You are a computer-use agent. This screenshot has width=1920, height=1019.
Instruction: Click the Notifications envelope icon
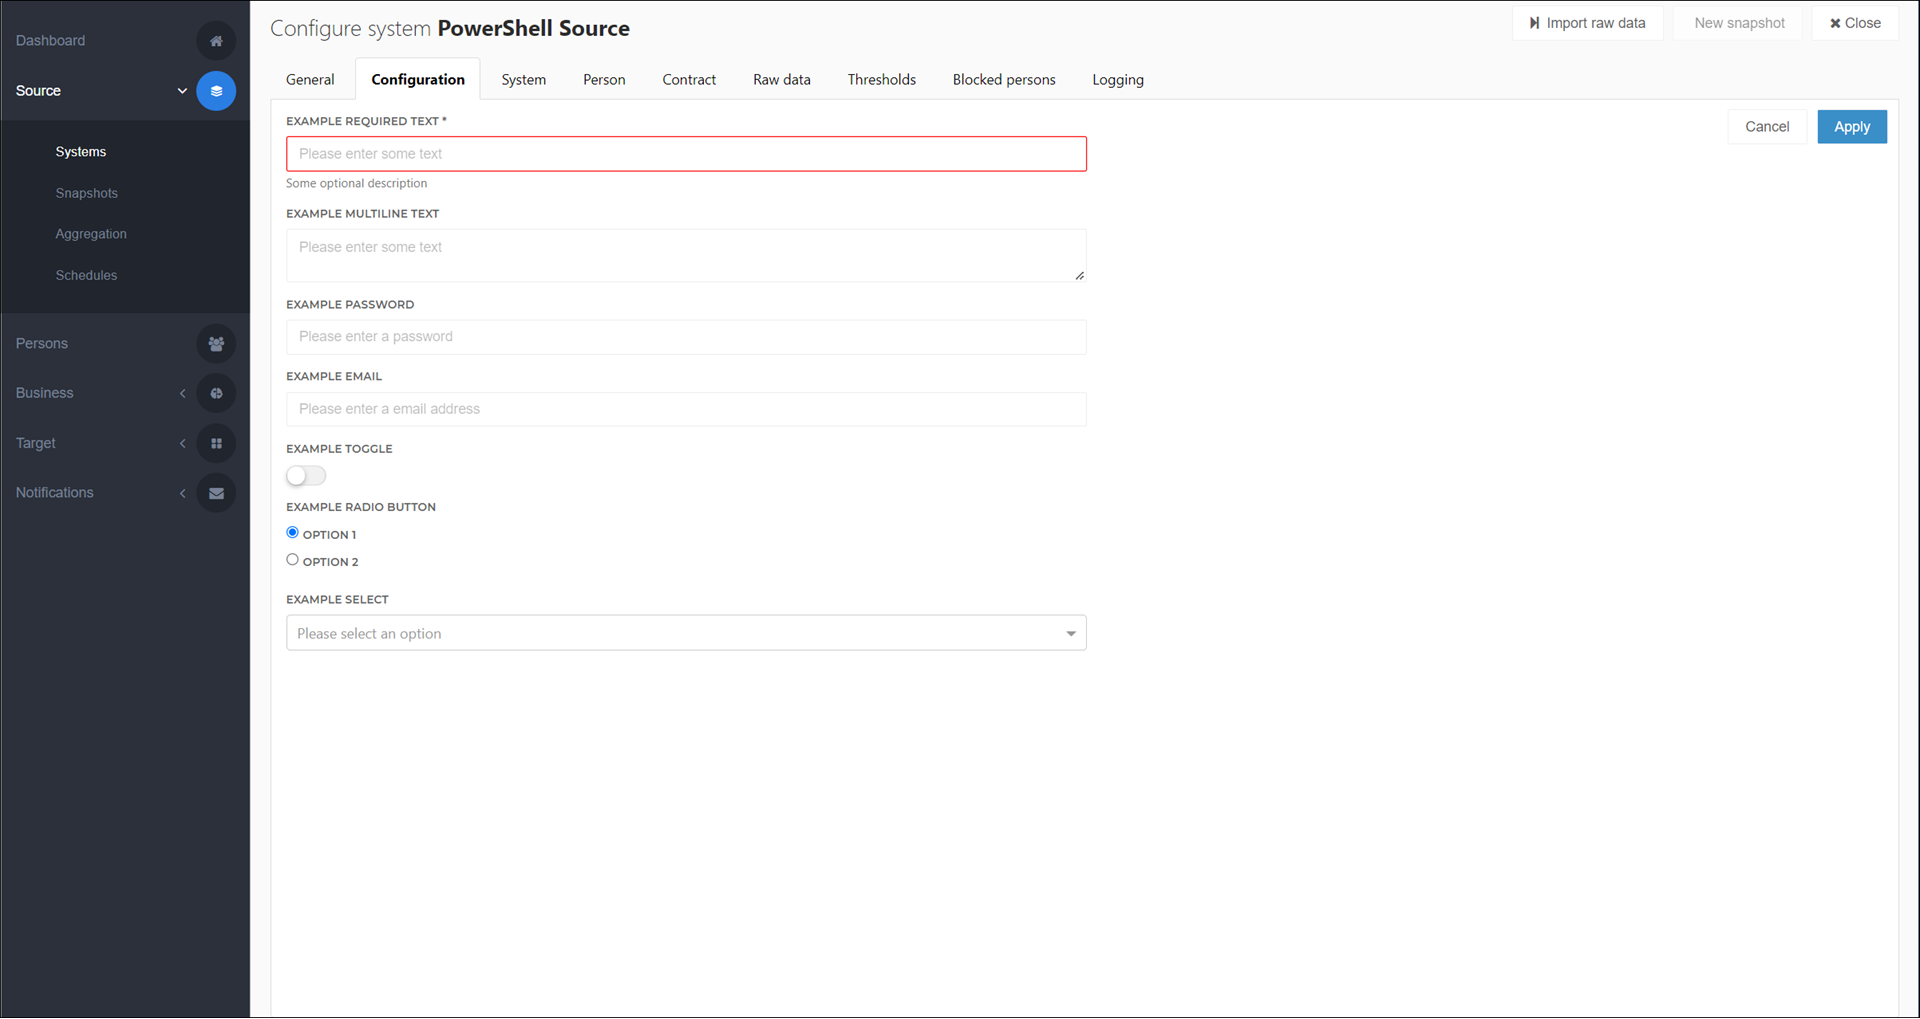(x=216, y=493)
